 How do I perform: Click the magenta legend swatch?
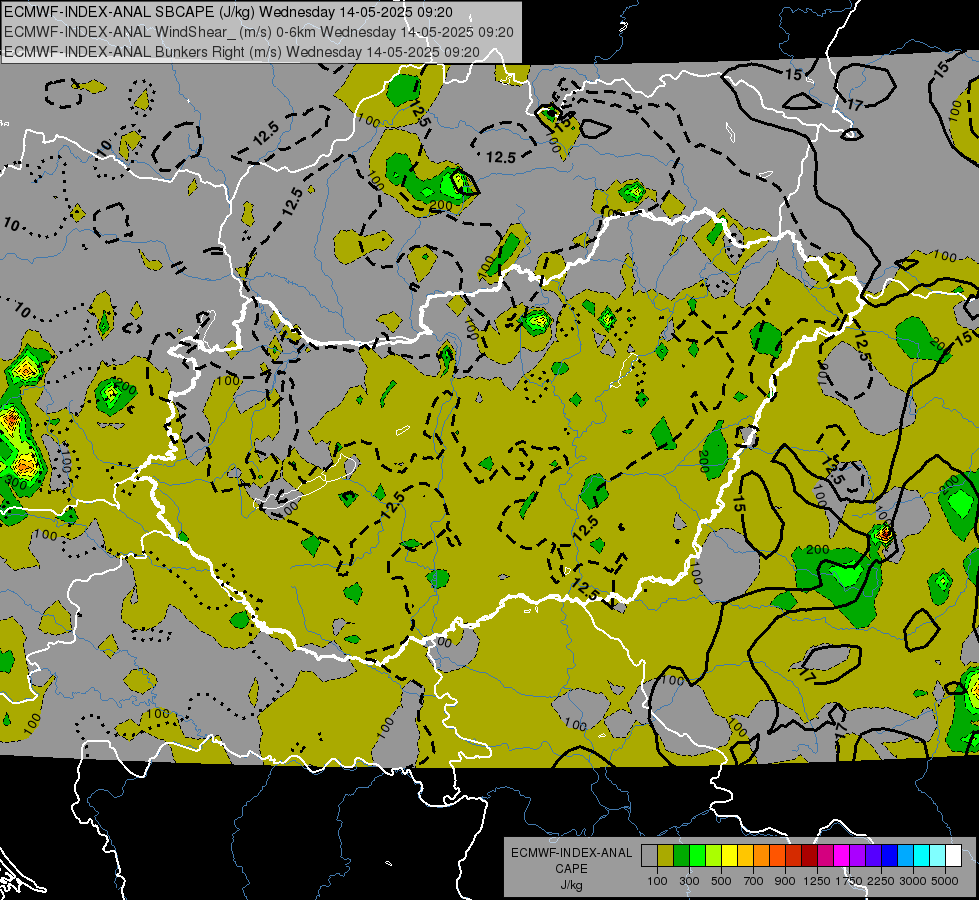click(x=842, y=856)
